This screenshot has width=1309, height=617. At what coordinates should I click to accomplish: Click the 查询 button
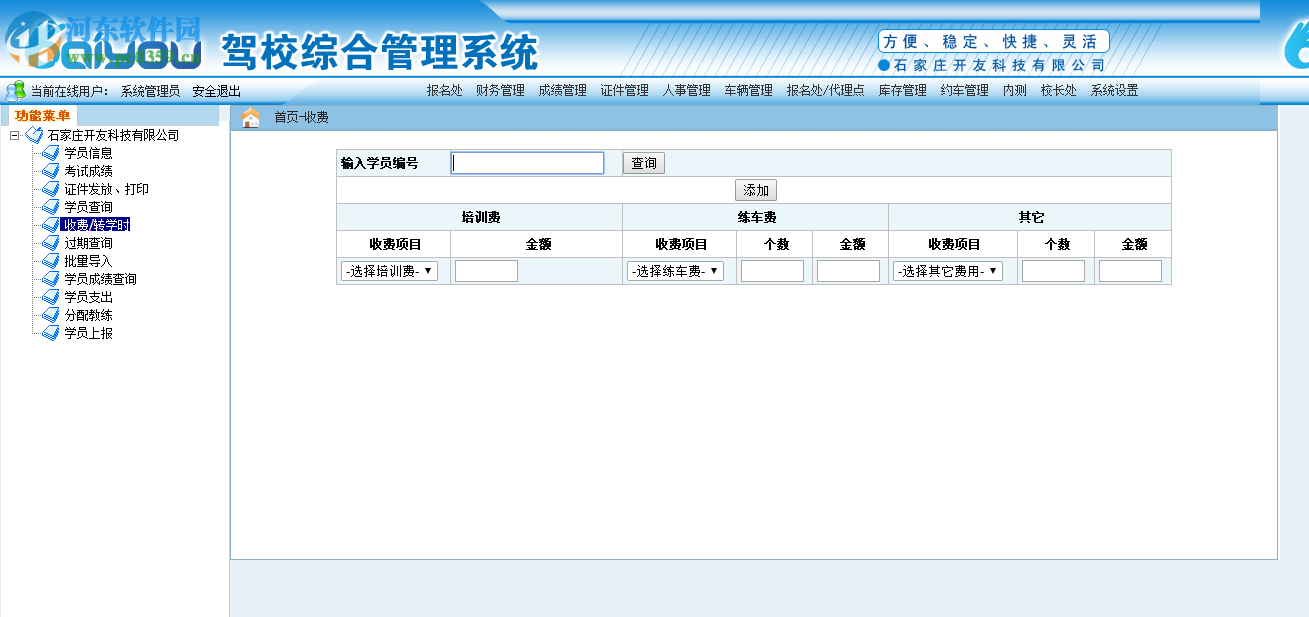(x=643, y=162)
